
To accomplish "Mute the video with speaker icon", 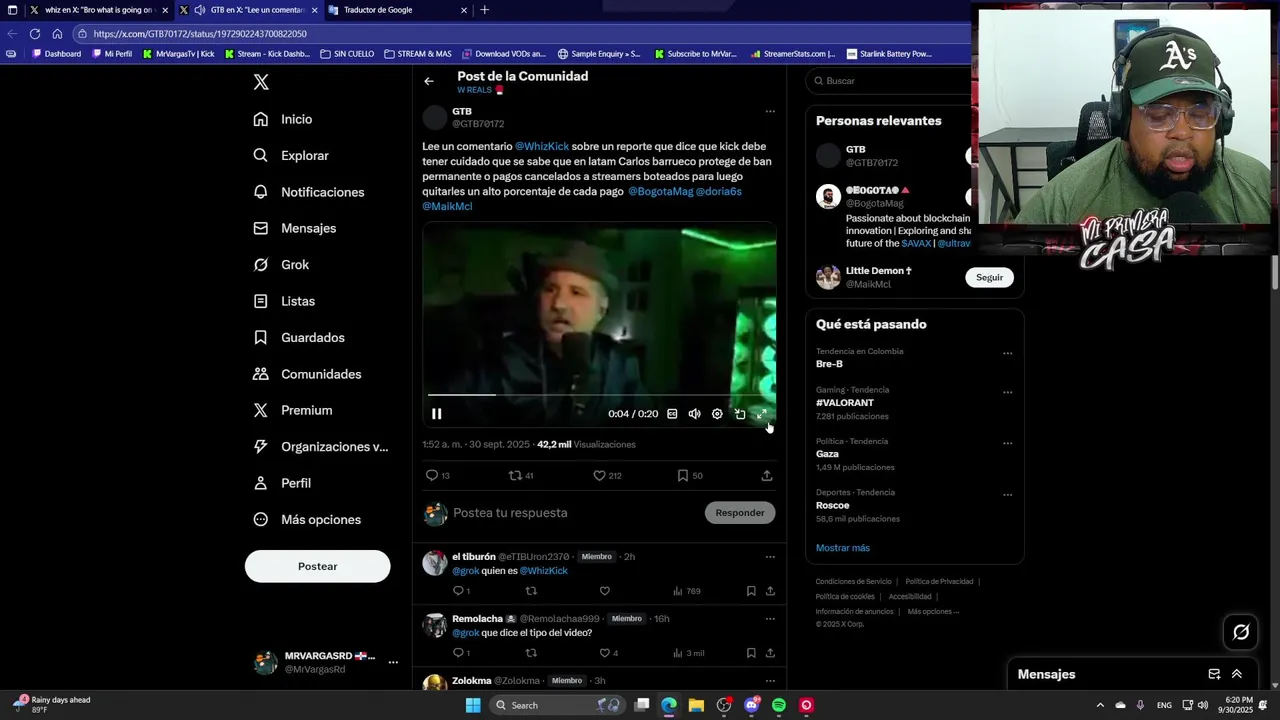I will (694, 414).
